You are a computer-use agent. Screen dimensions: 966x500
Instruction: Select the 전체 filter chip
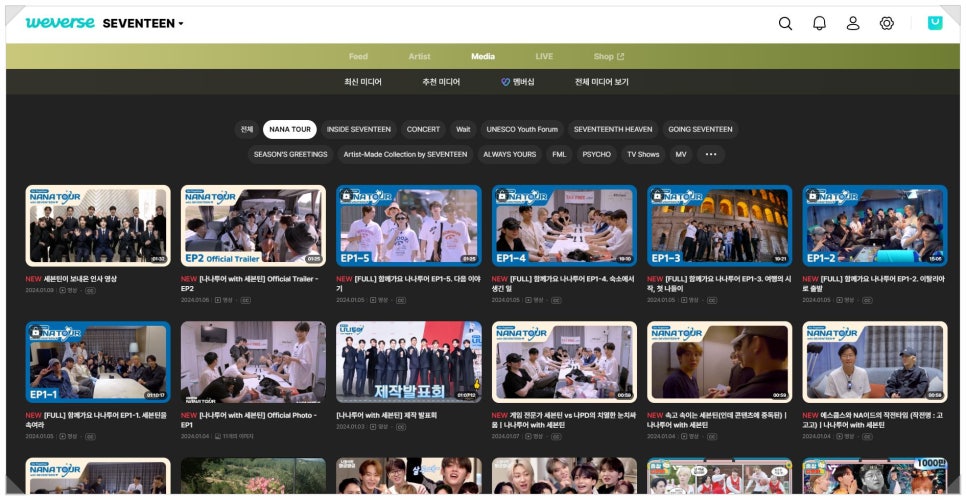pos(247,129)
